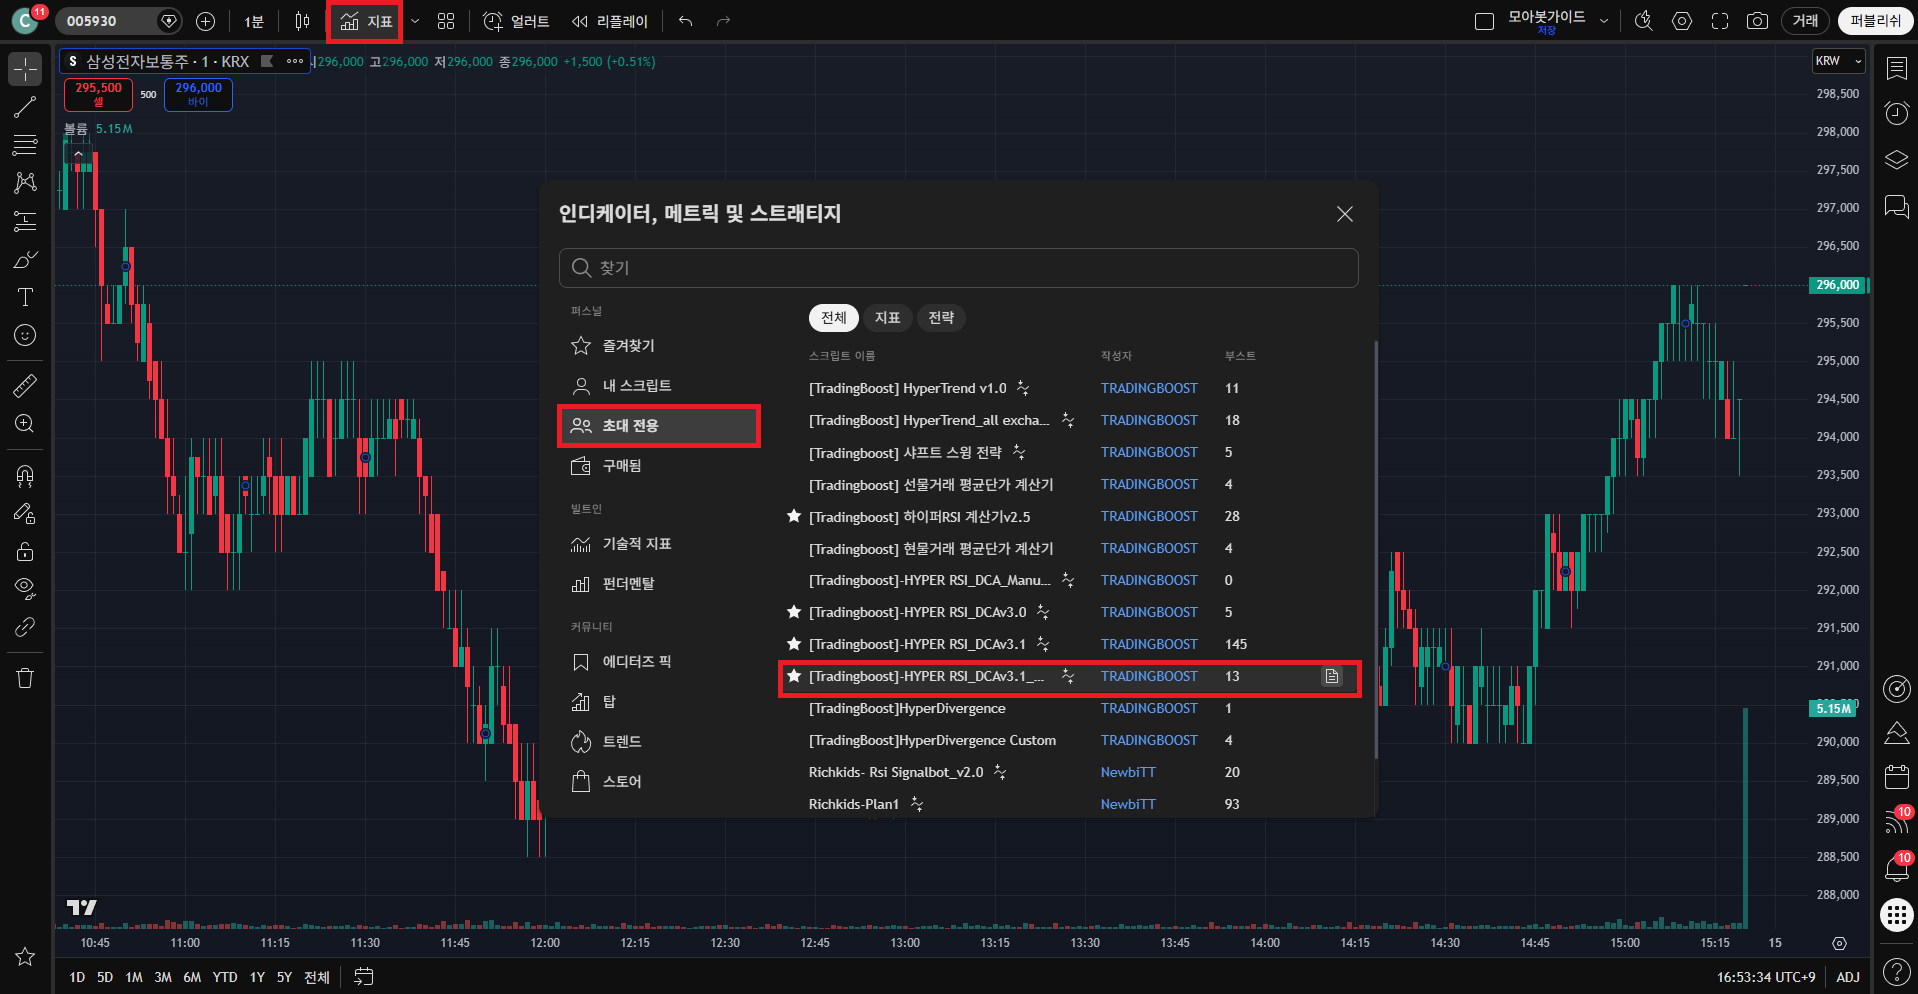The image size is (1918, 994).
Task: Open go to date calendar icon
Action: 364,977
